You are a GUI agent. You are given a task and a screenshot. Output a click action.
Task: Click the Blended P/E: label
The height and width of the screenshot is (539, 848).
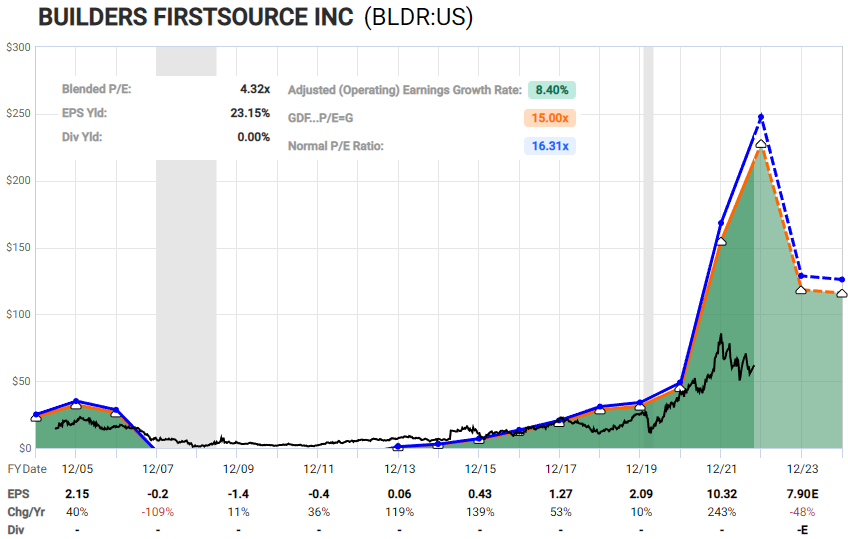97,89
